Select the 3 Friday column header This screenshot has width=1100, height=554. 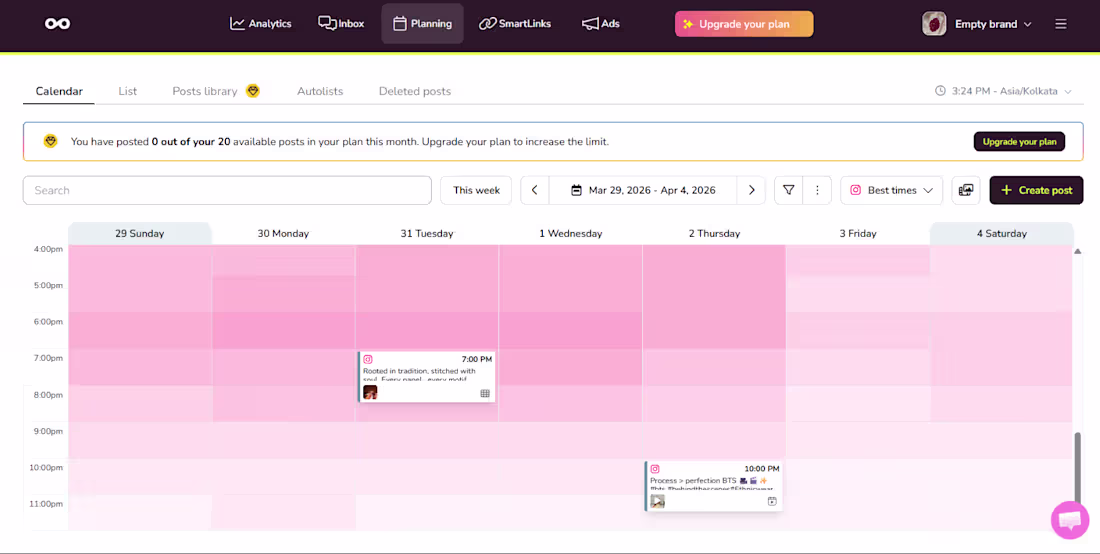tap(858, 234)
